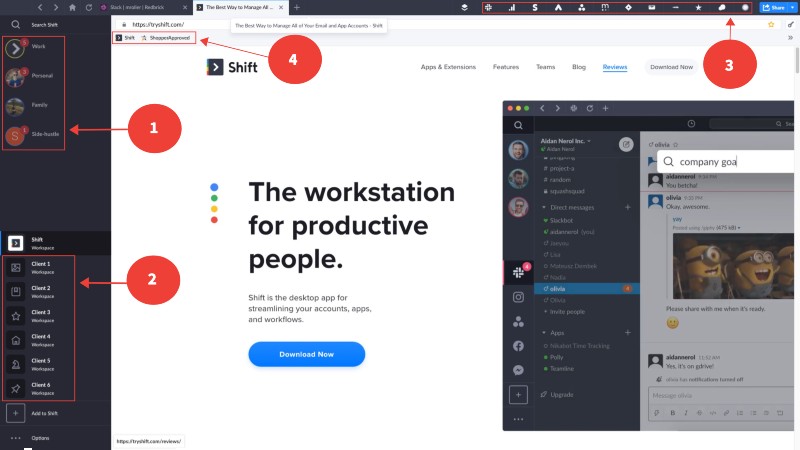Click the key icon beside the address bar
Image resolution: width=800 pixels, height=450 pixels.
[x=790, y=24]
